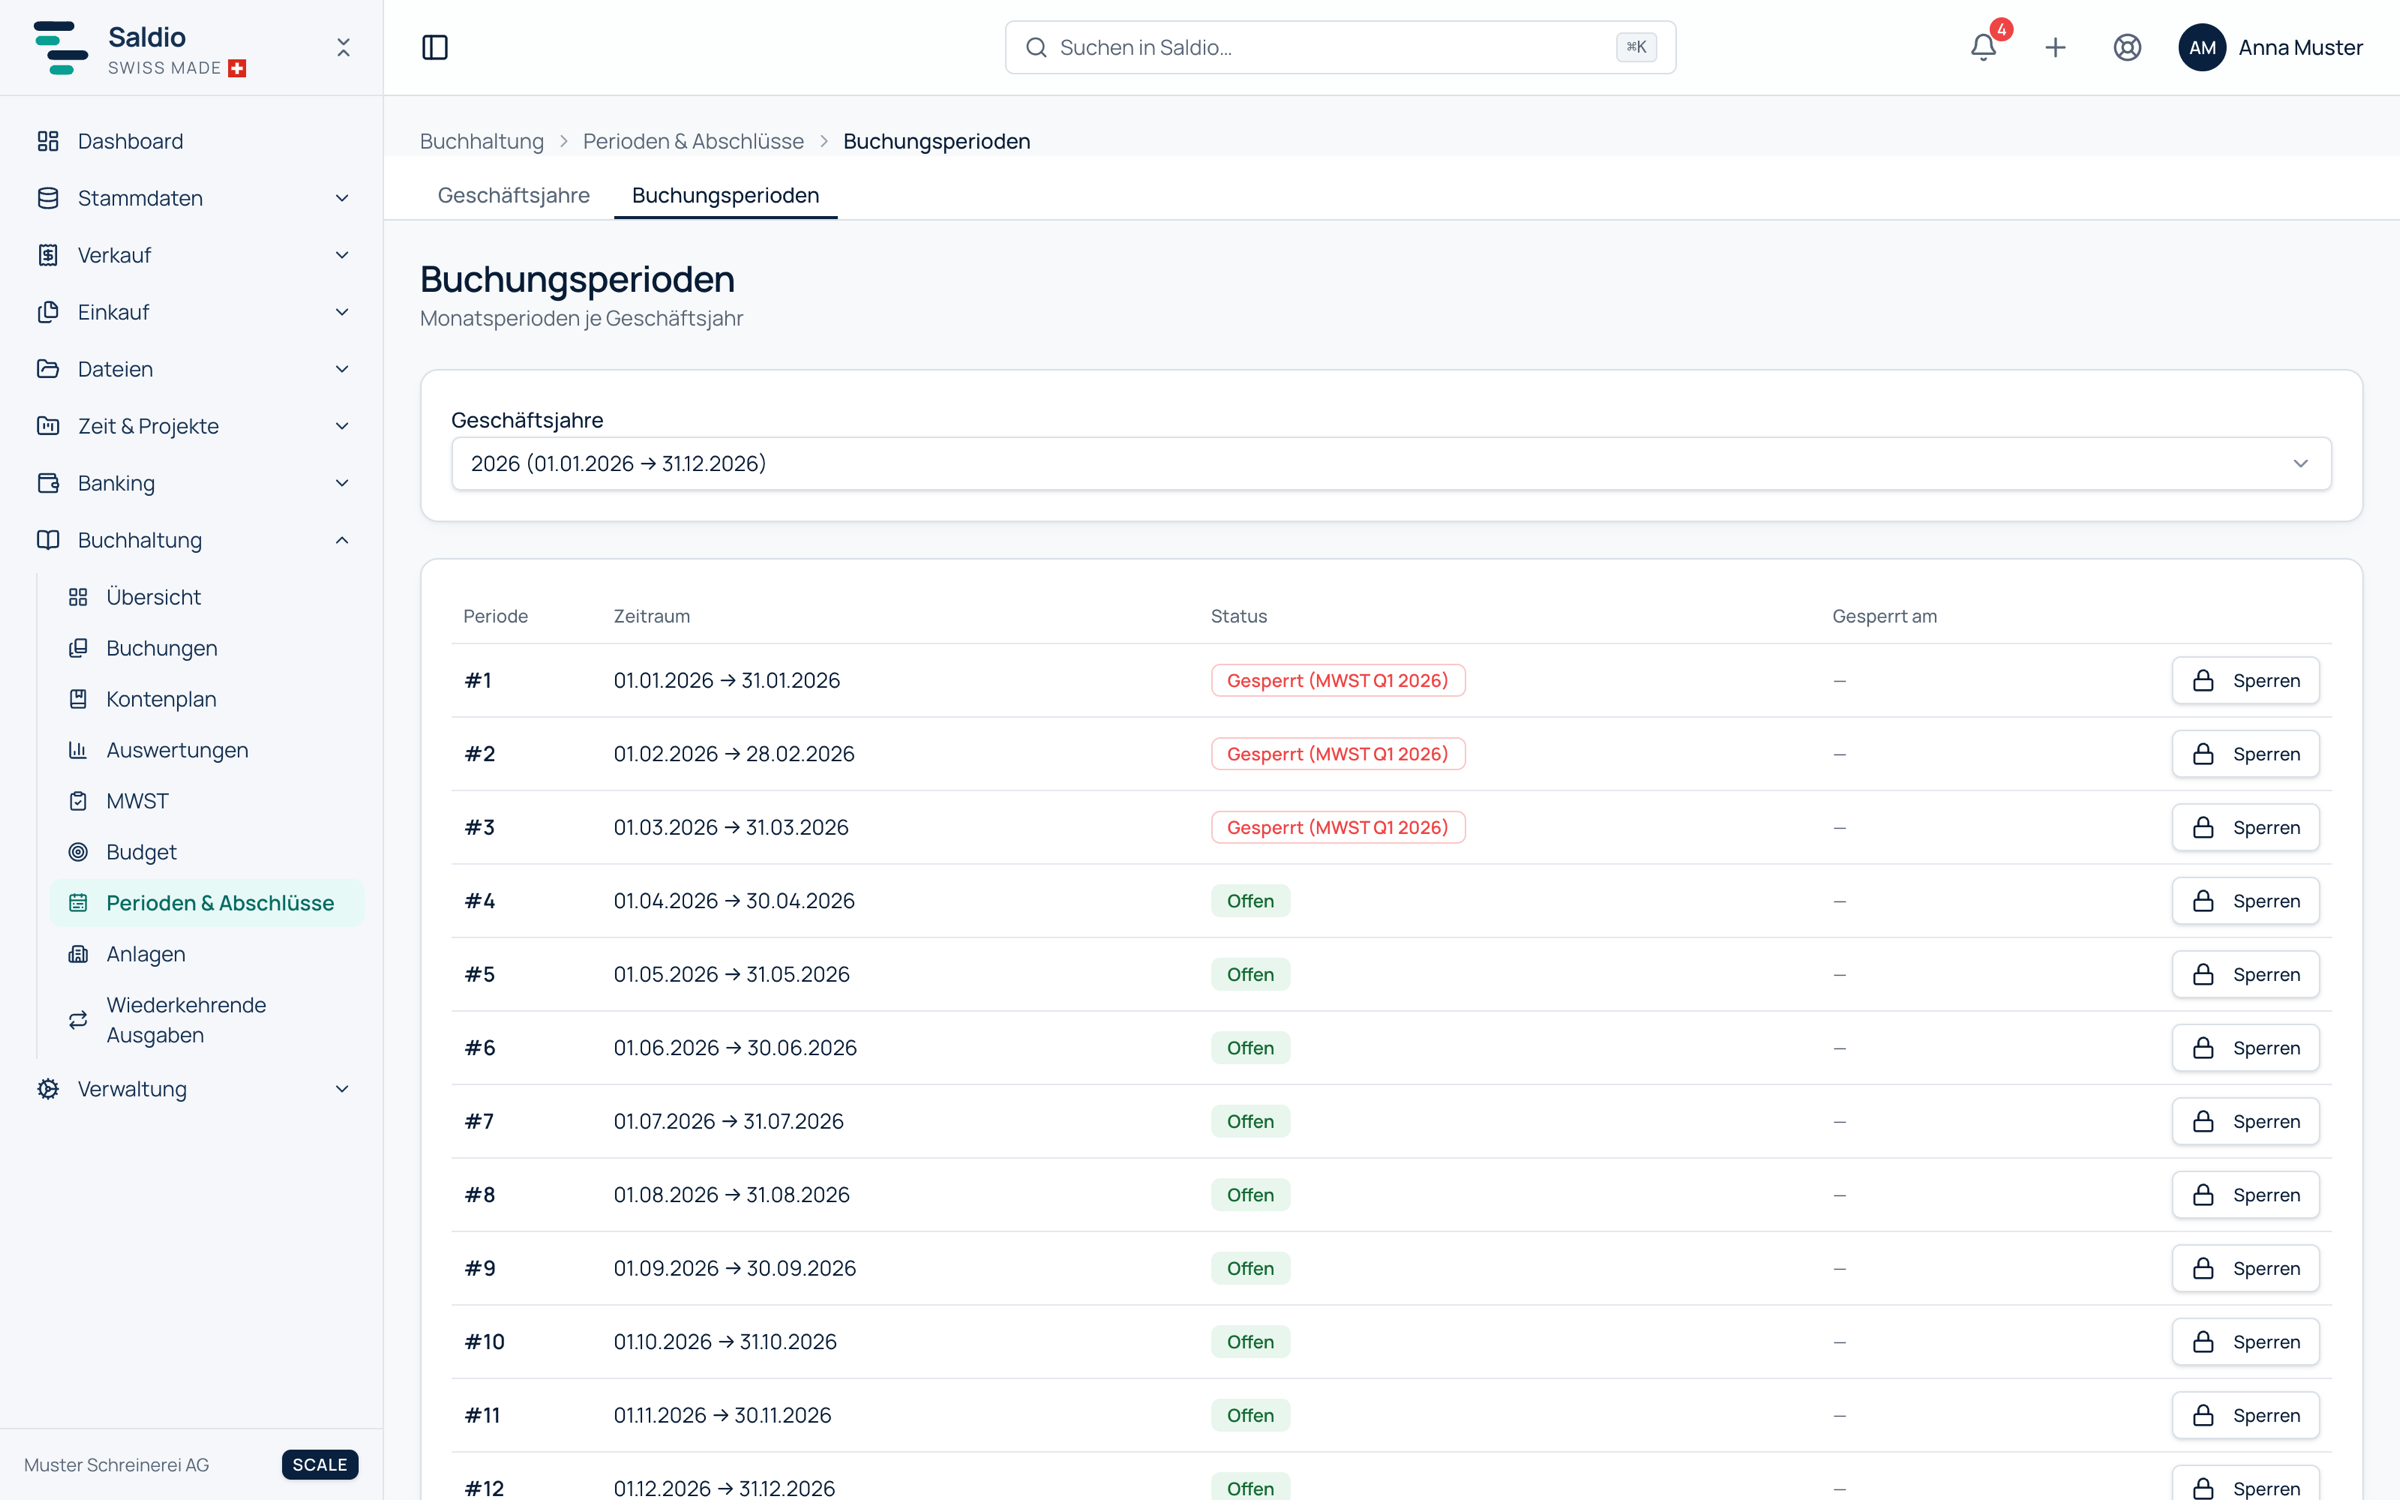Click the SCALE plan badge

click(x=320, y=1465)
